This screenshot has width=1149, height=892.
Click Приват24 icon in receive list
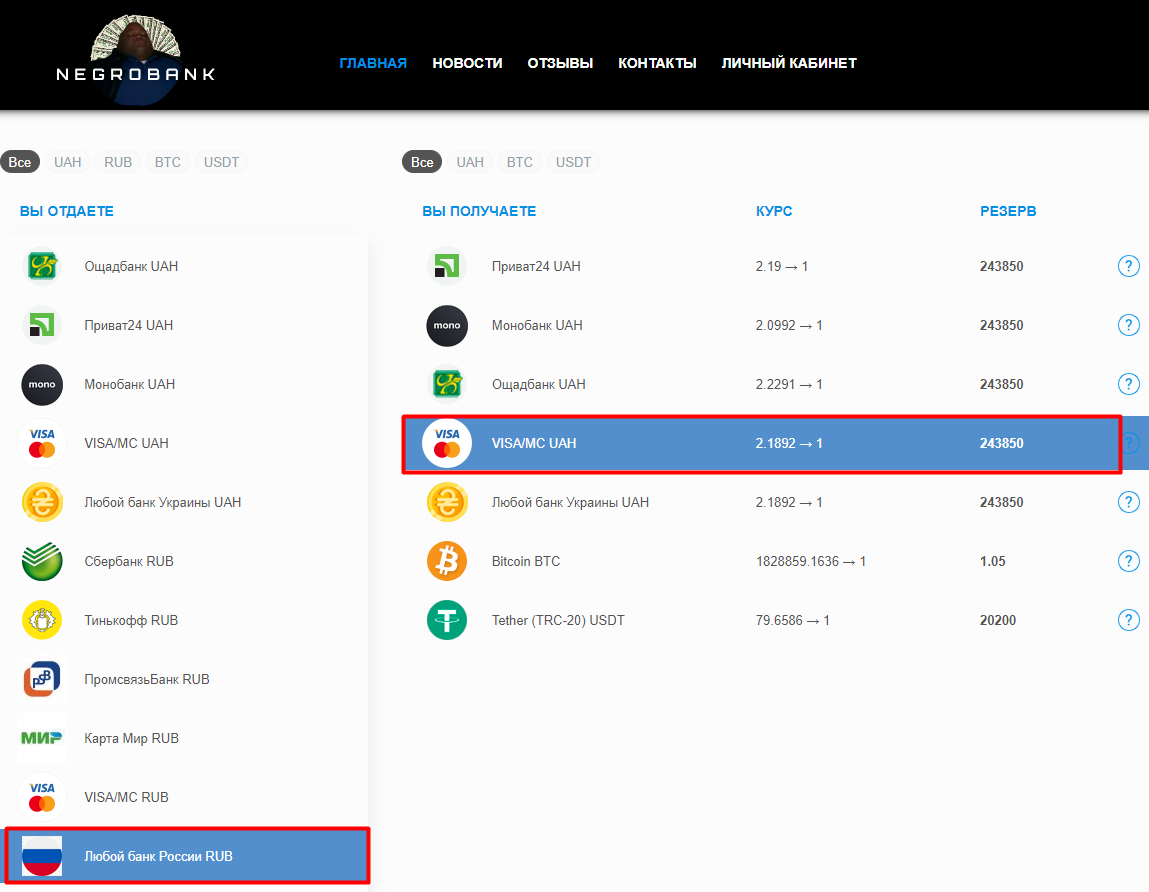point(447,266)
